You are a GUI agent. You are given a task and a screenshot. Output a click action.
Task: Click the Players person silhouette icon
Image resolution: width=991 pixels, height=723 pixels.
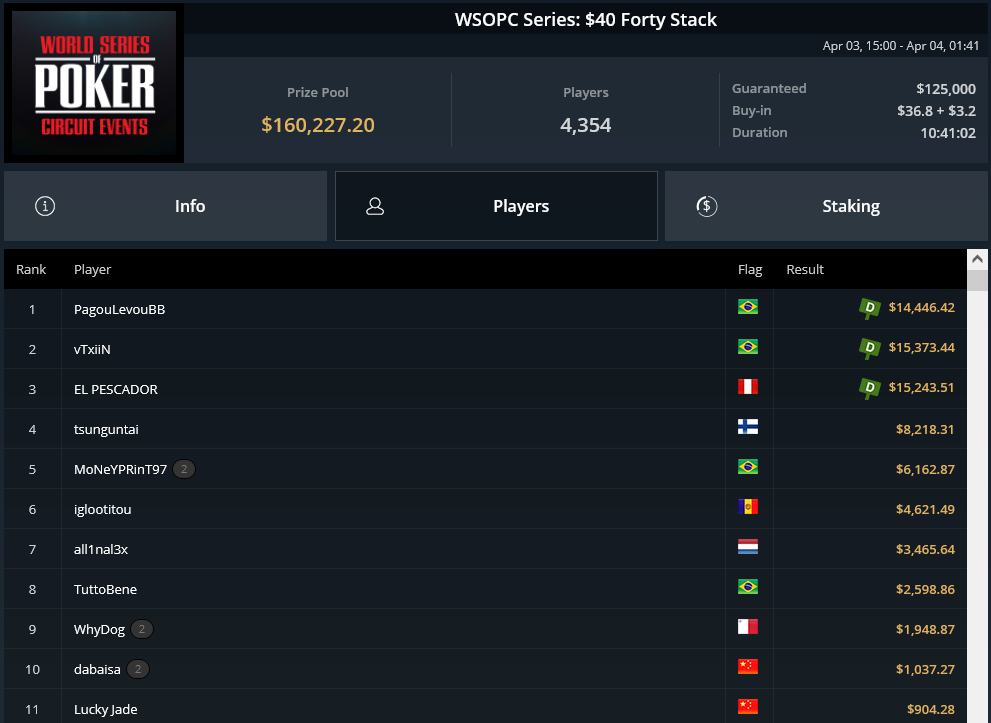tap(375, 206)
